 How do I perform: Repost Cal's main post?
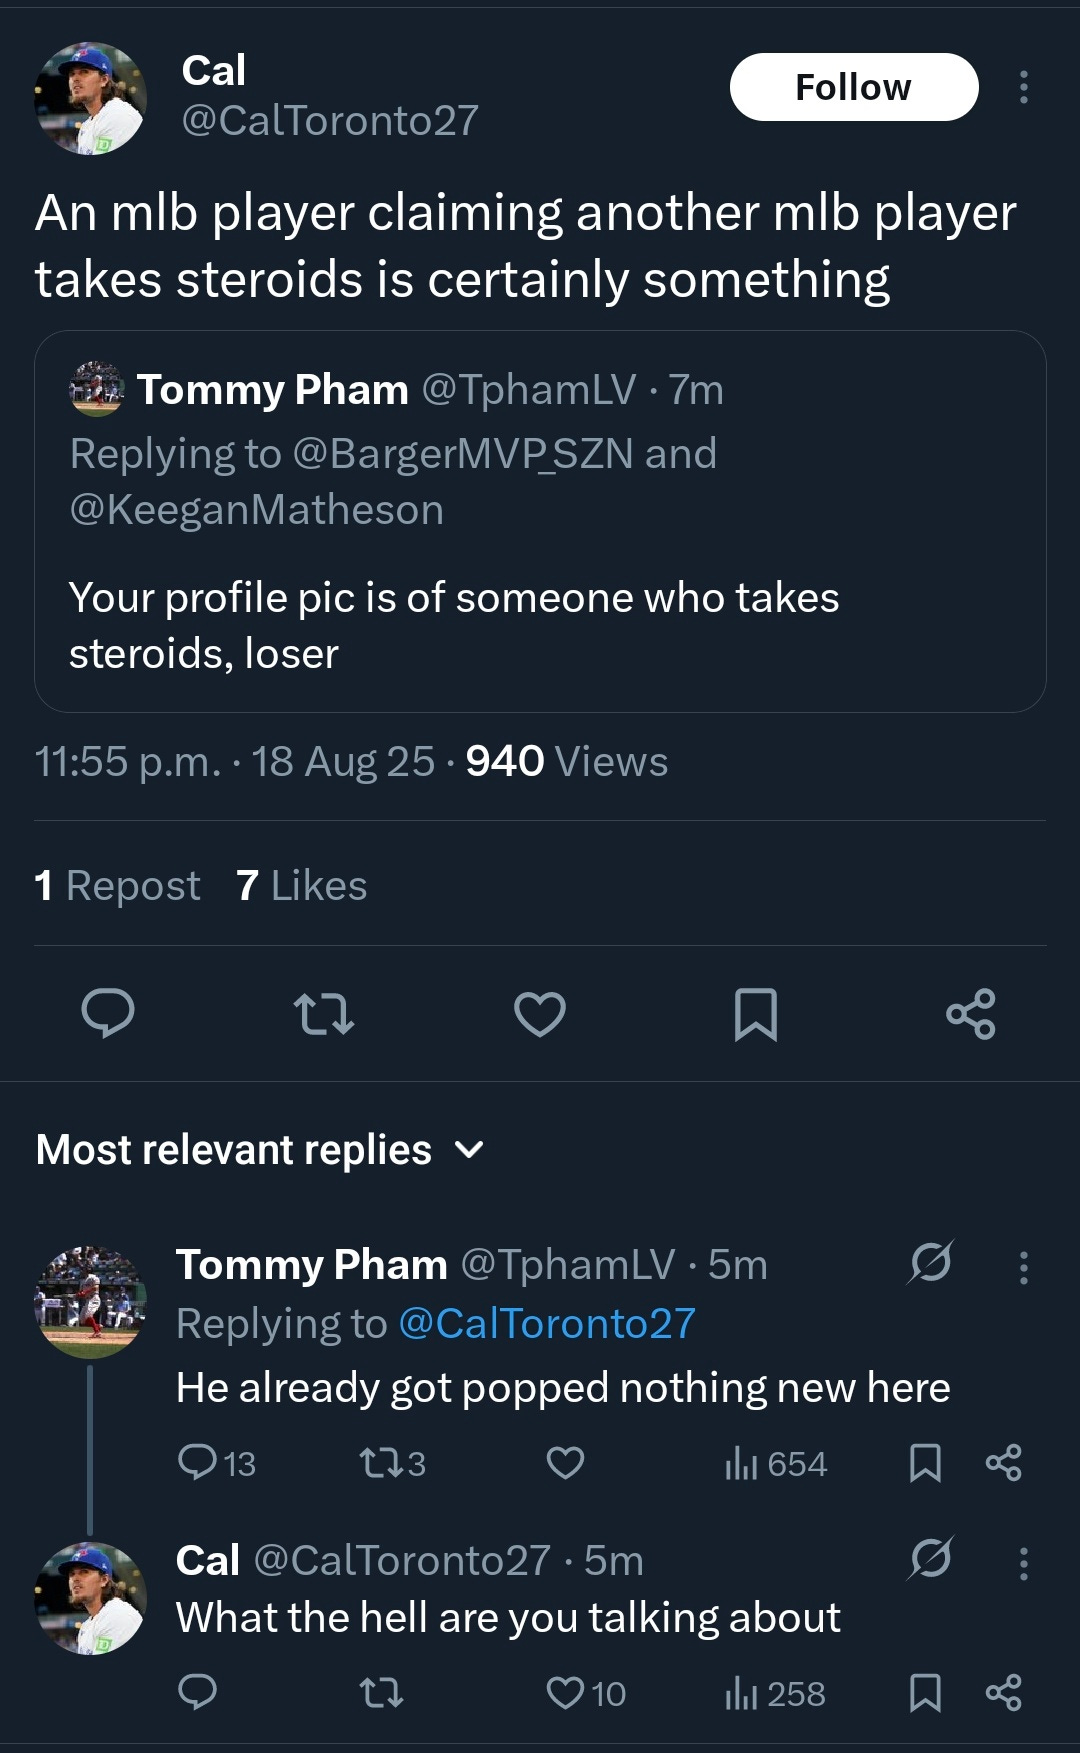pyautogui.click(x=324, y=1013)
